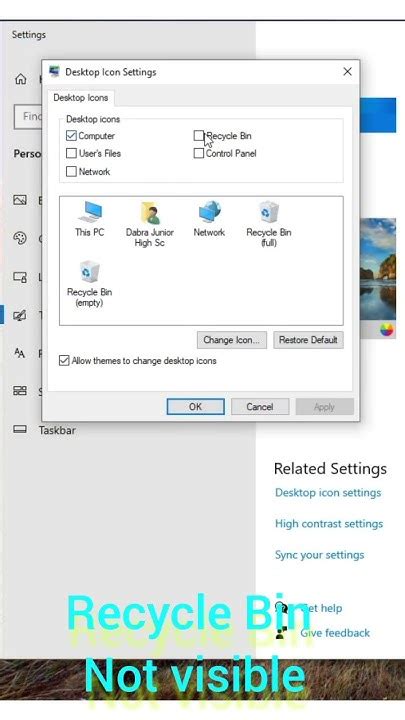Image resolution: width=405 pixels, height=720 pixels.
Task: Uncheck the Computer checkbox
Action: (71, 135)
